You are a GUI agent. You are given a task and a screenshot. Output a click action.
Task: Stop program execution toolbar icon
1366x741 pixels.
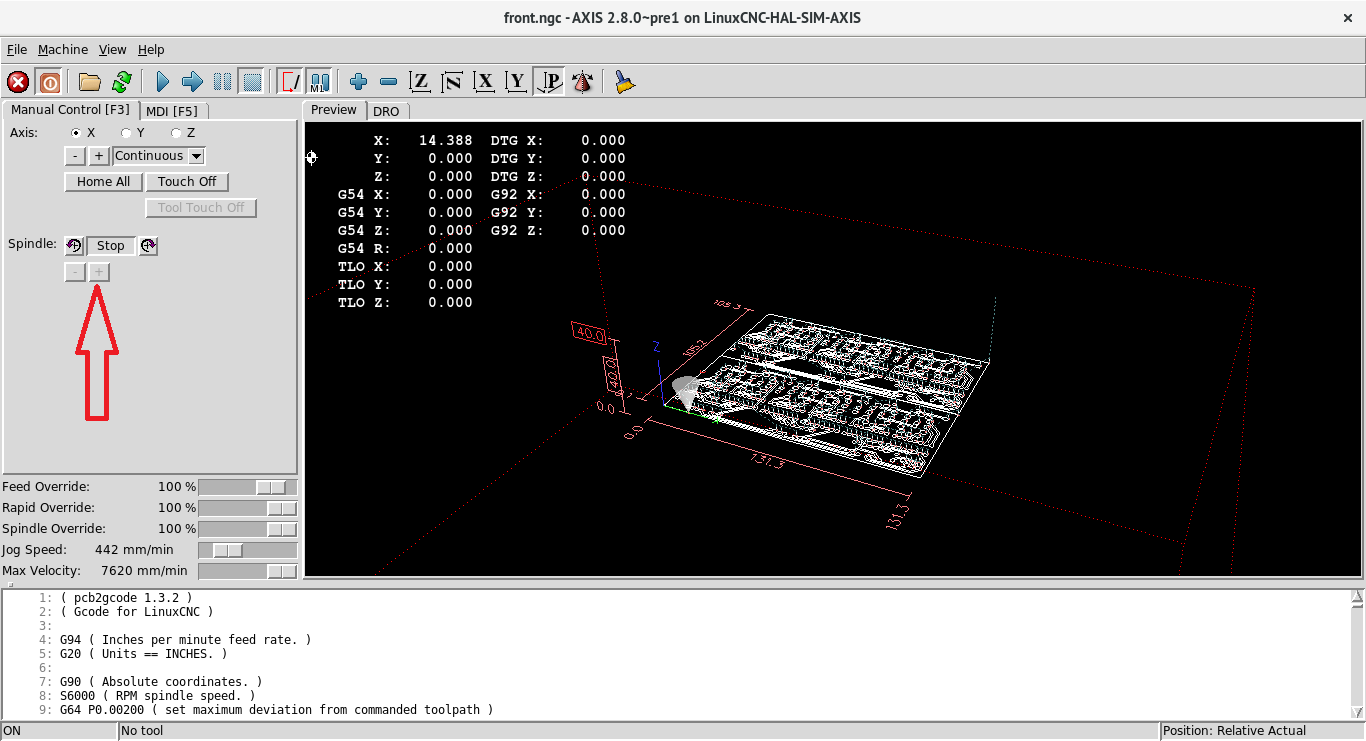[253, 82]
